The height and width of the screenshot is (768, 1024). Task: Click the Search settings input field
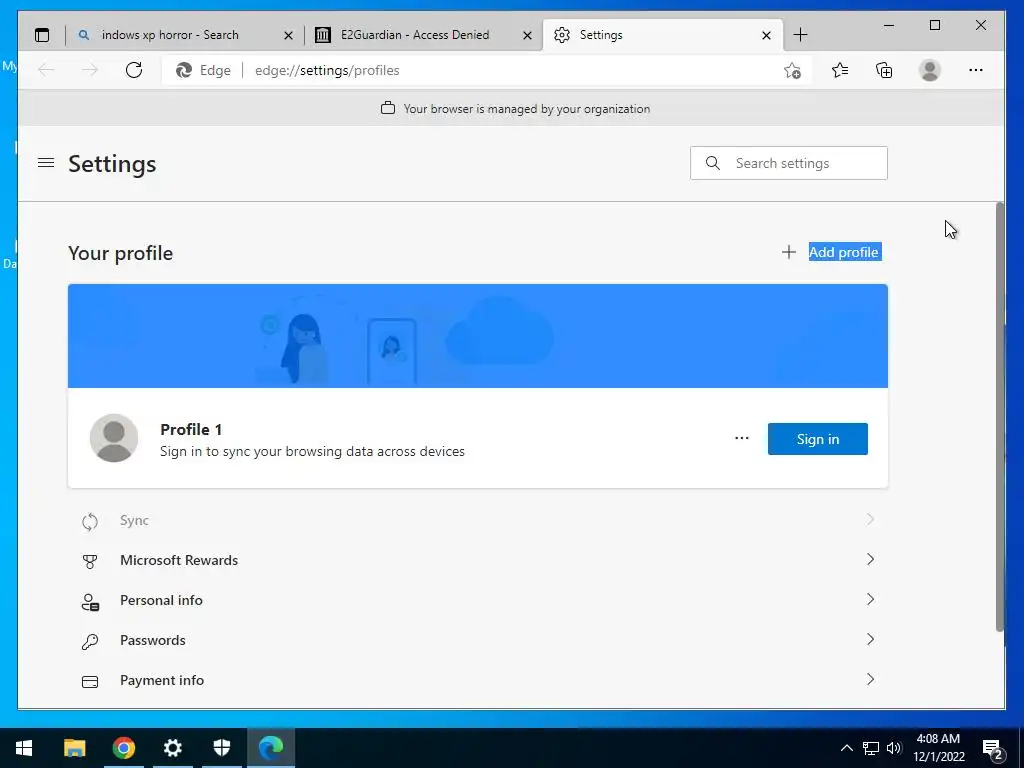(788, 163)
